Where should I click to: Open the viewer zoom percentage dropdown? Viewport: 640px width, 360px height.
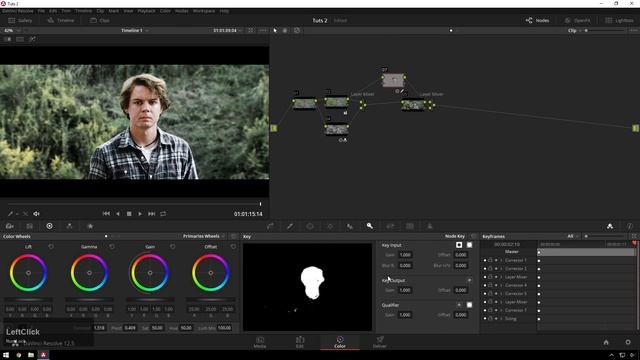(x=11, y=31)
